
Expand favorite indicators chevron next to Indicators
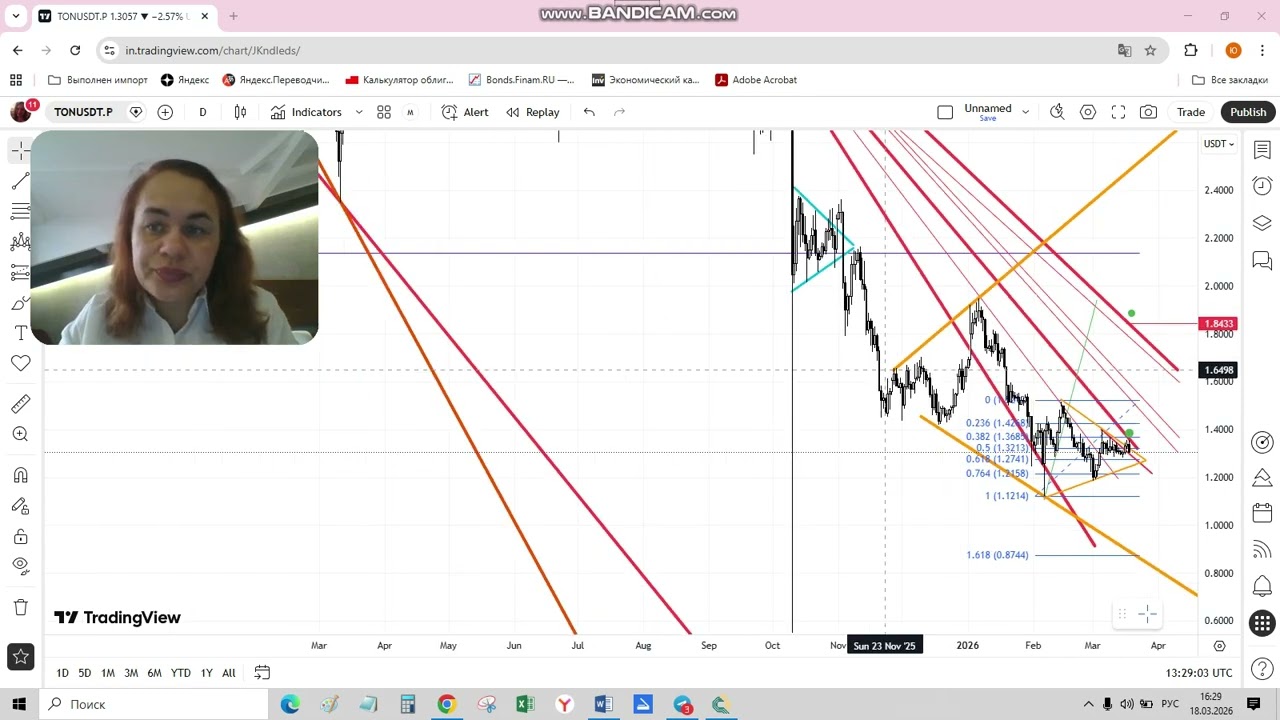(x=359, y=112)
